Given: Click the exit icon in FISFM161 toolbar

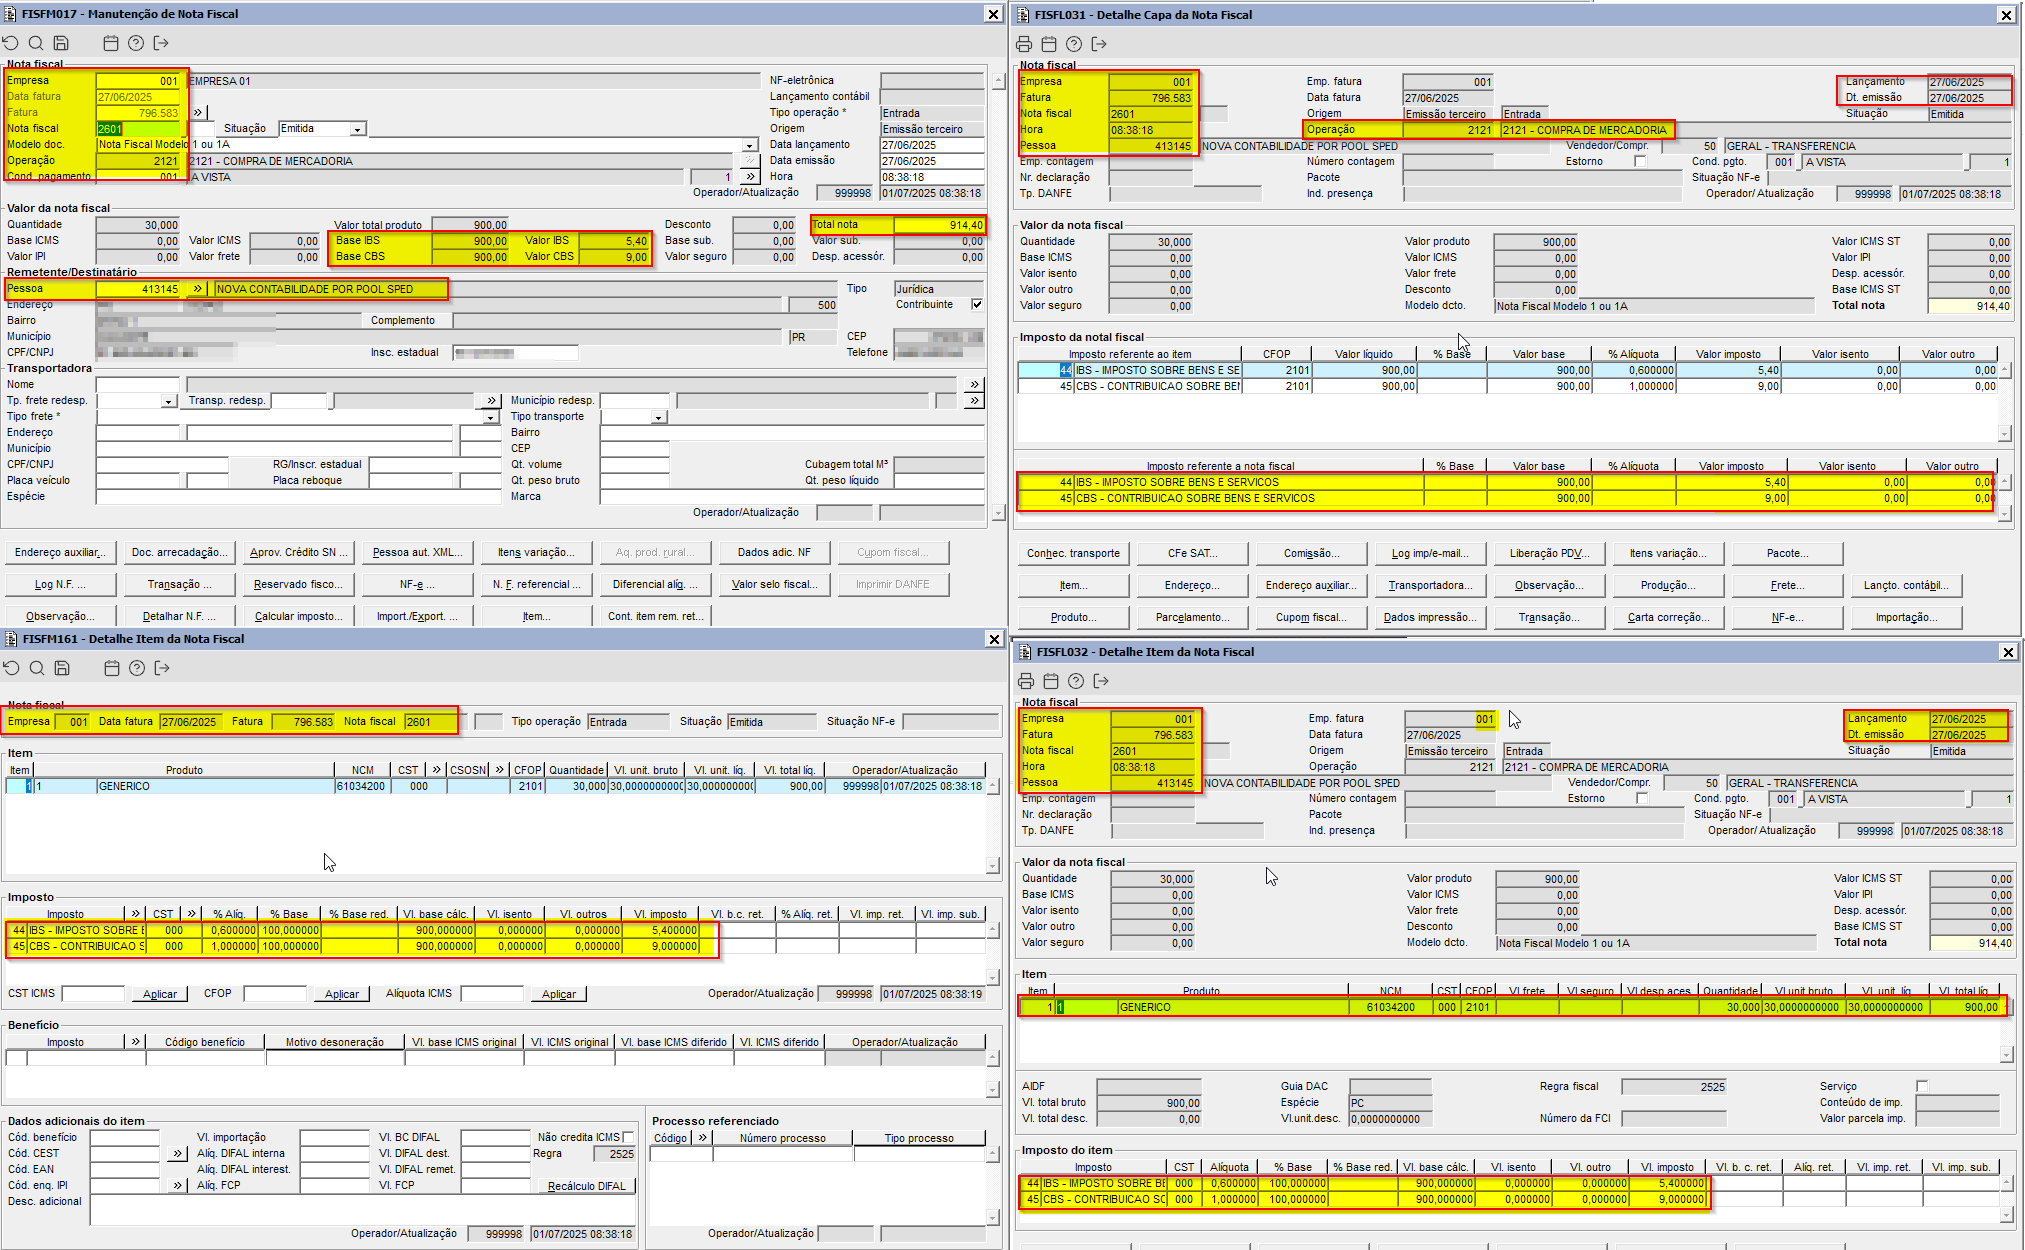Looking at the screenshot, I should pyautogui.click(x=162, y=668).
